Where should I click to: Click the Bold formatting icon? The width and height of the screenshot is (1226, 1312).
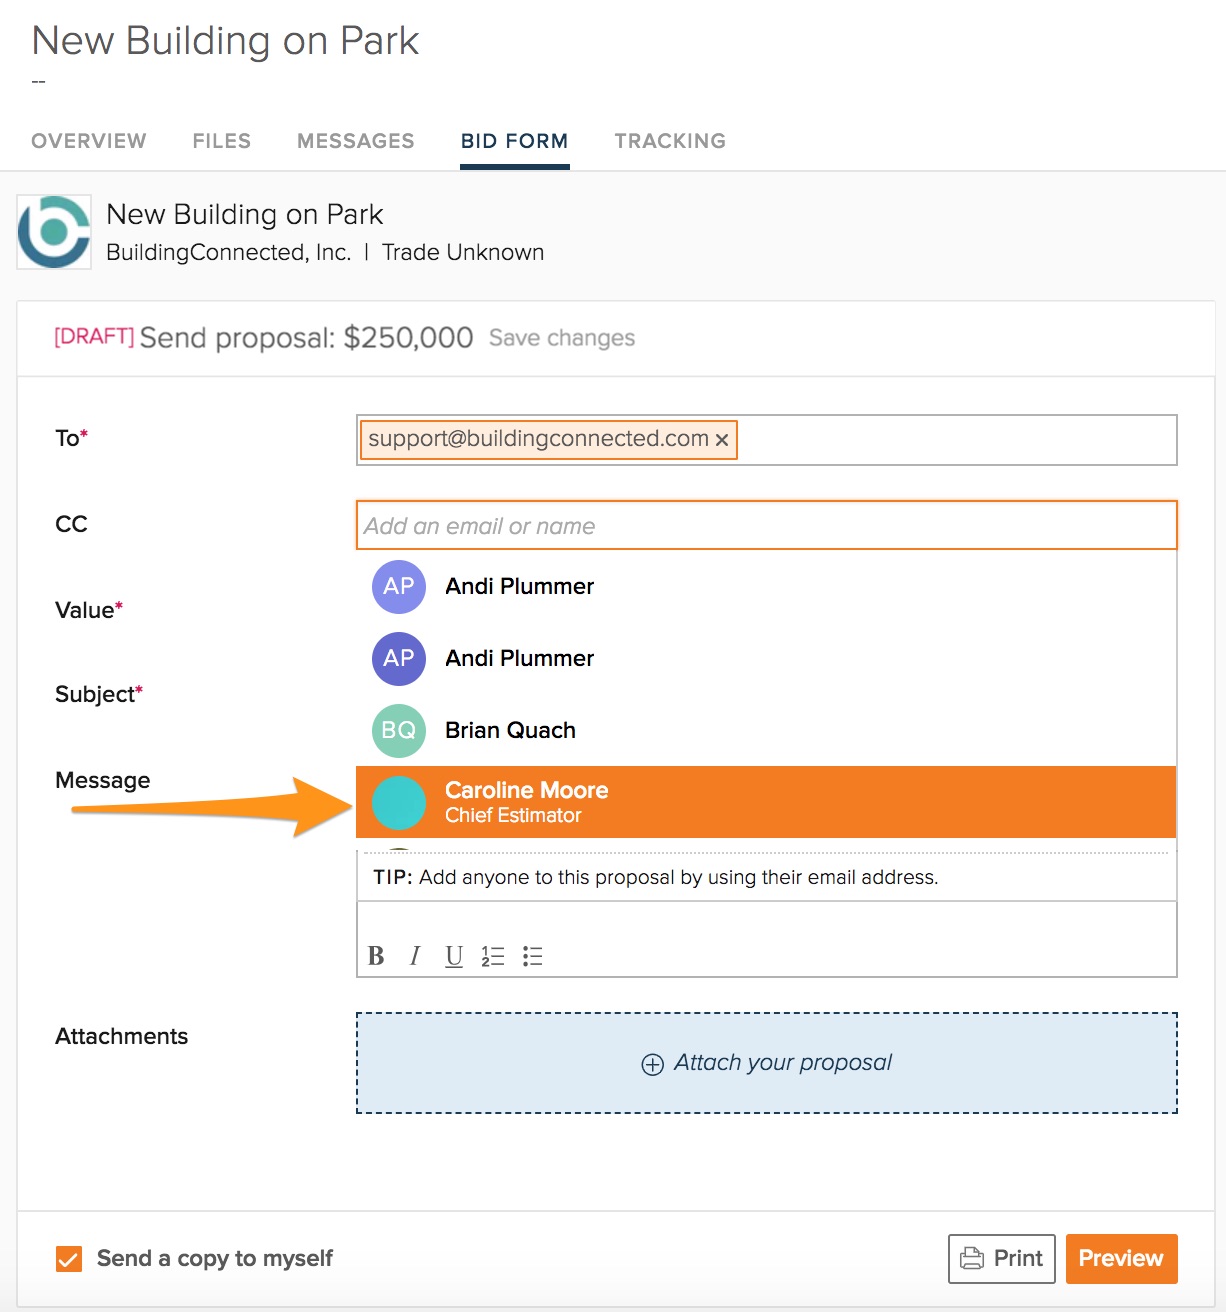pos(376,956)
